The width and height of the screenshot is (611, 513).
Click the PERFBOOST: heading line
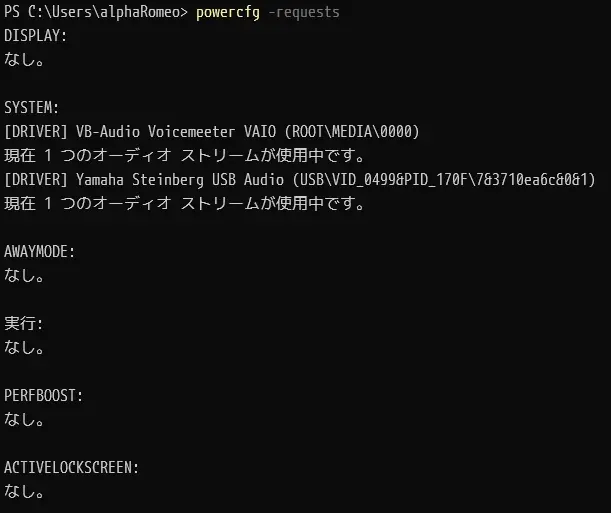(x=43, y=396)
